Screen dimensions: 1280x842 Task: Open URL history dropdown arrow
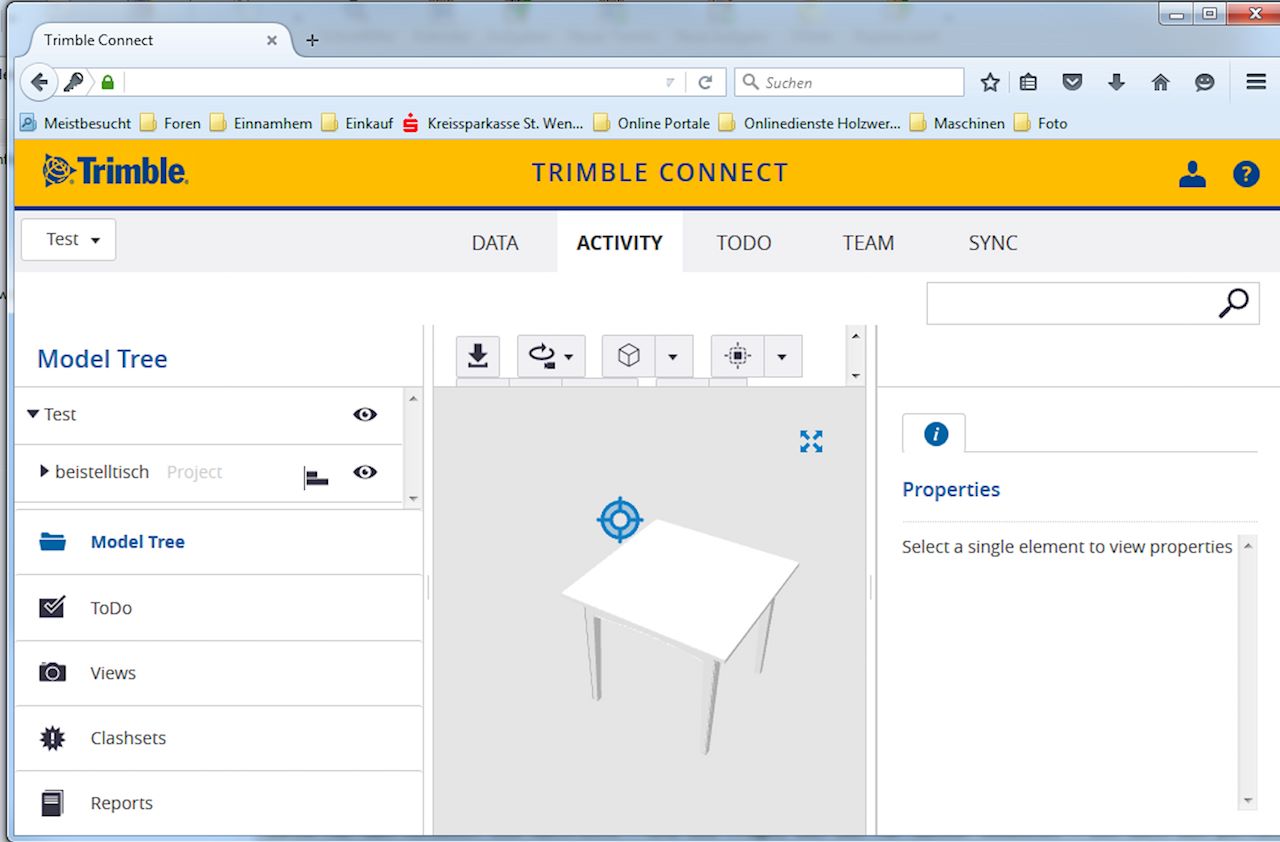click(x=671, y=82)
